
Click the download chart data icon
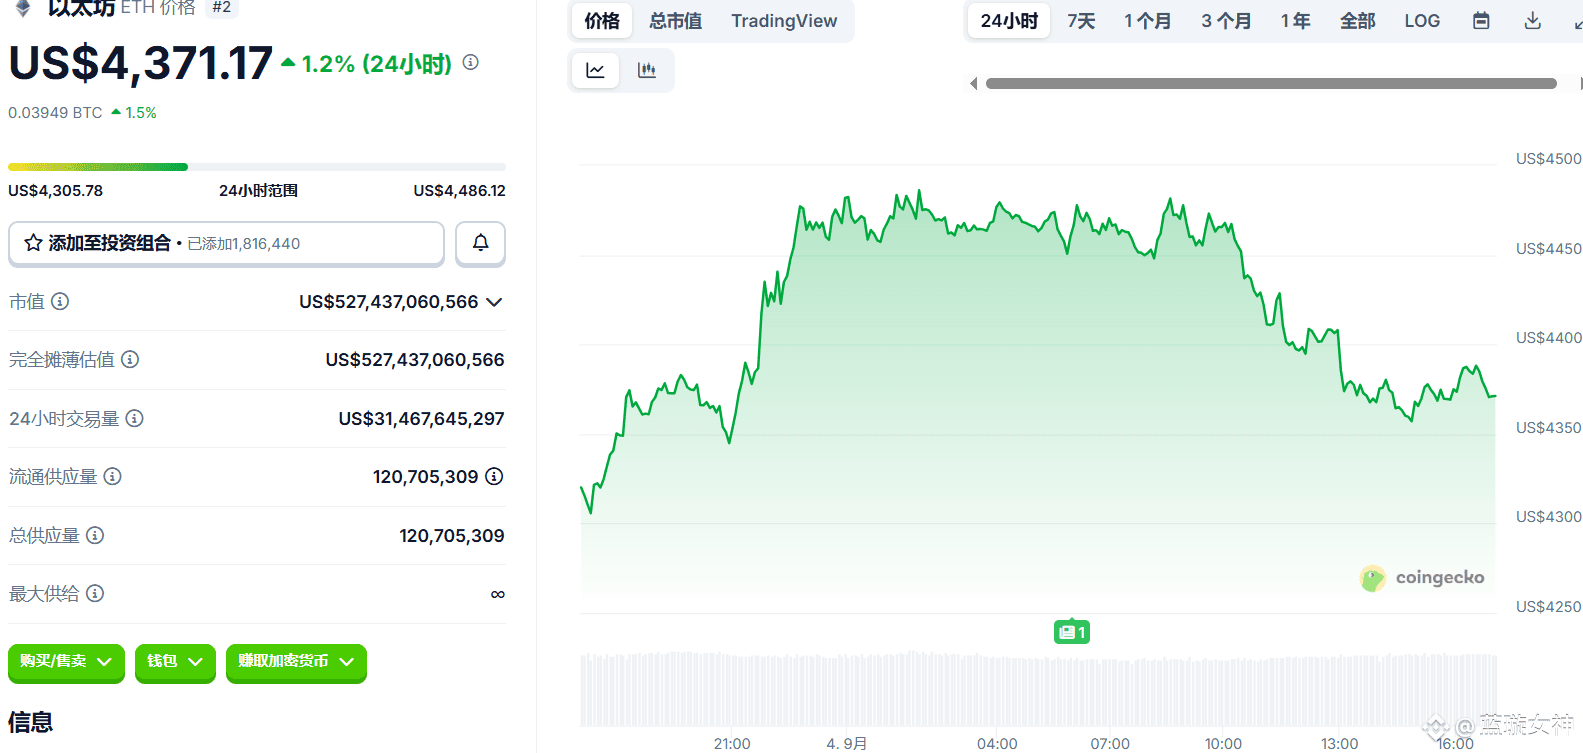(x=1532, y=21)
